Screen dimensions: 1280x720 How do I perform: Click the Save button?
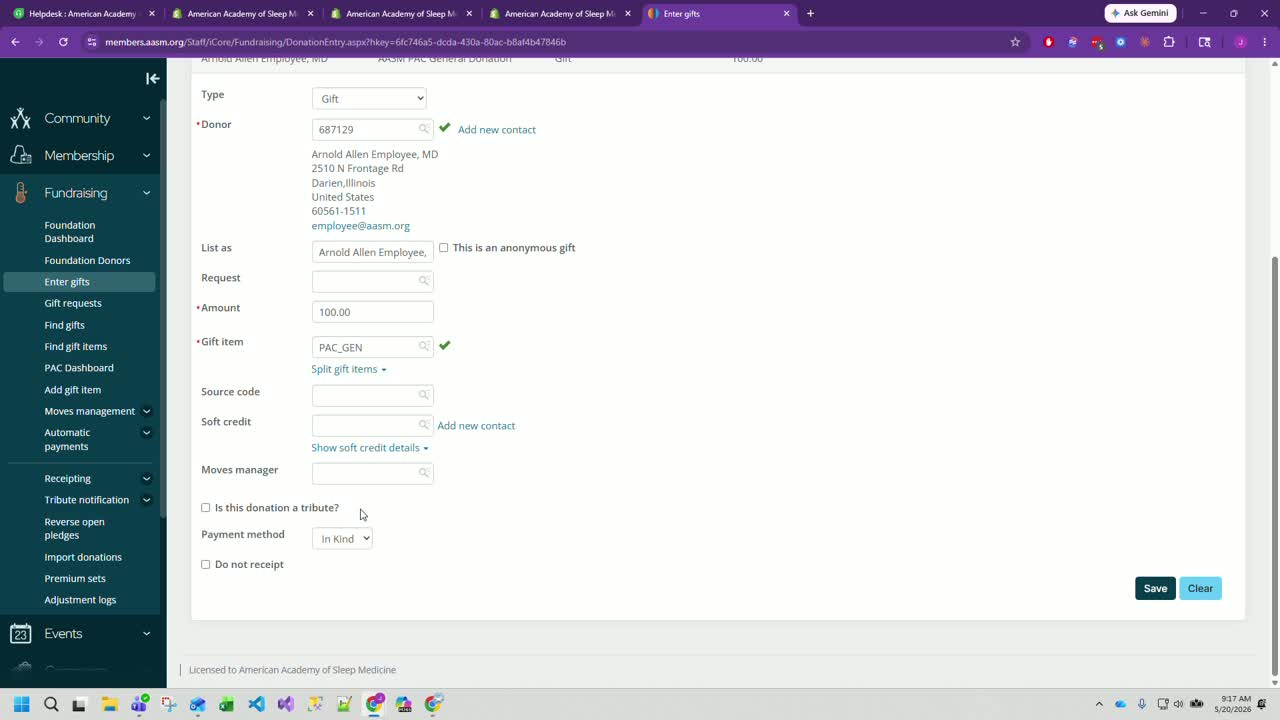click(1155, 588)
